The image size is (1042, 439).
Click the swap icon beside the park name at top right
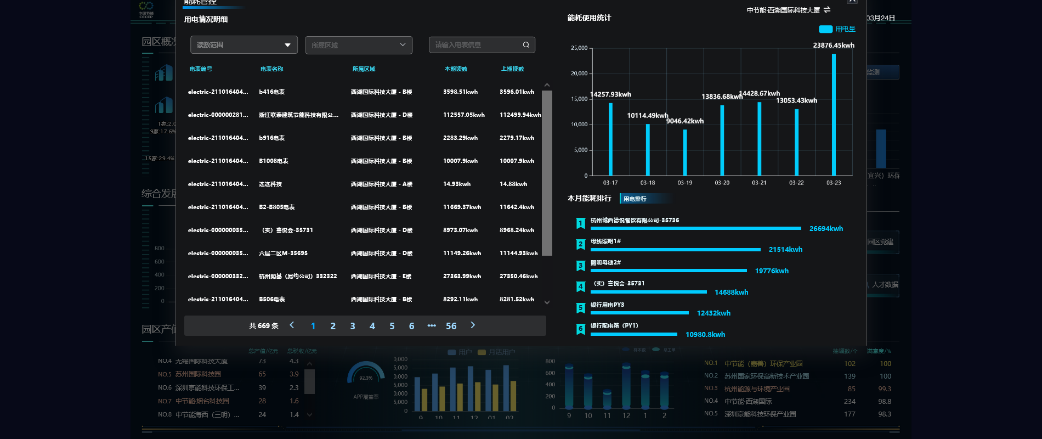827,10
